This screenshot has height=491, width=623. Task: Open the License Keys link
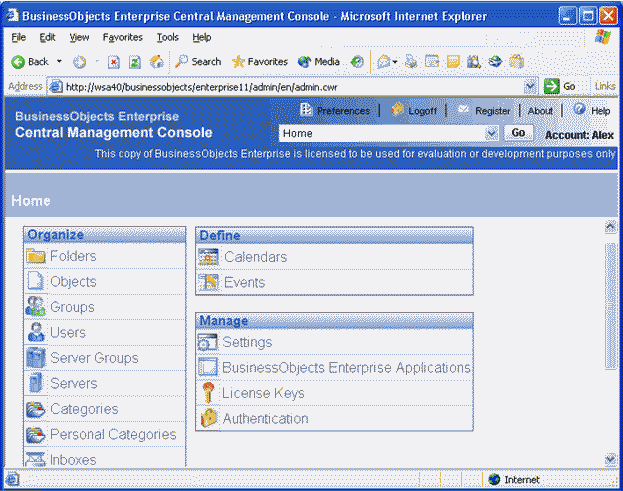point(263,393)
